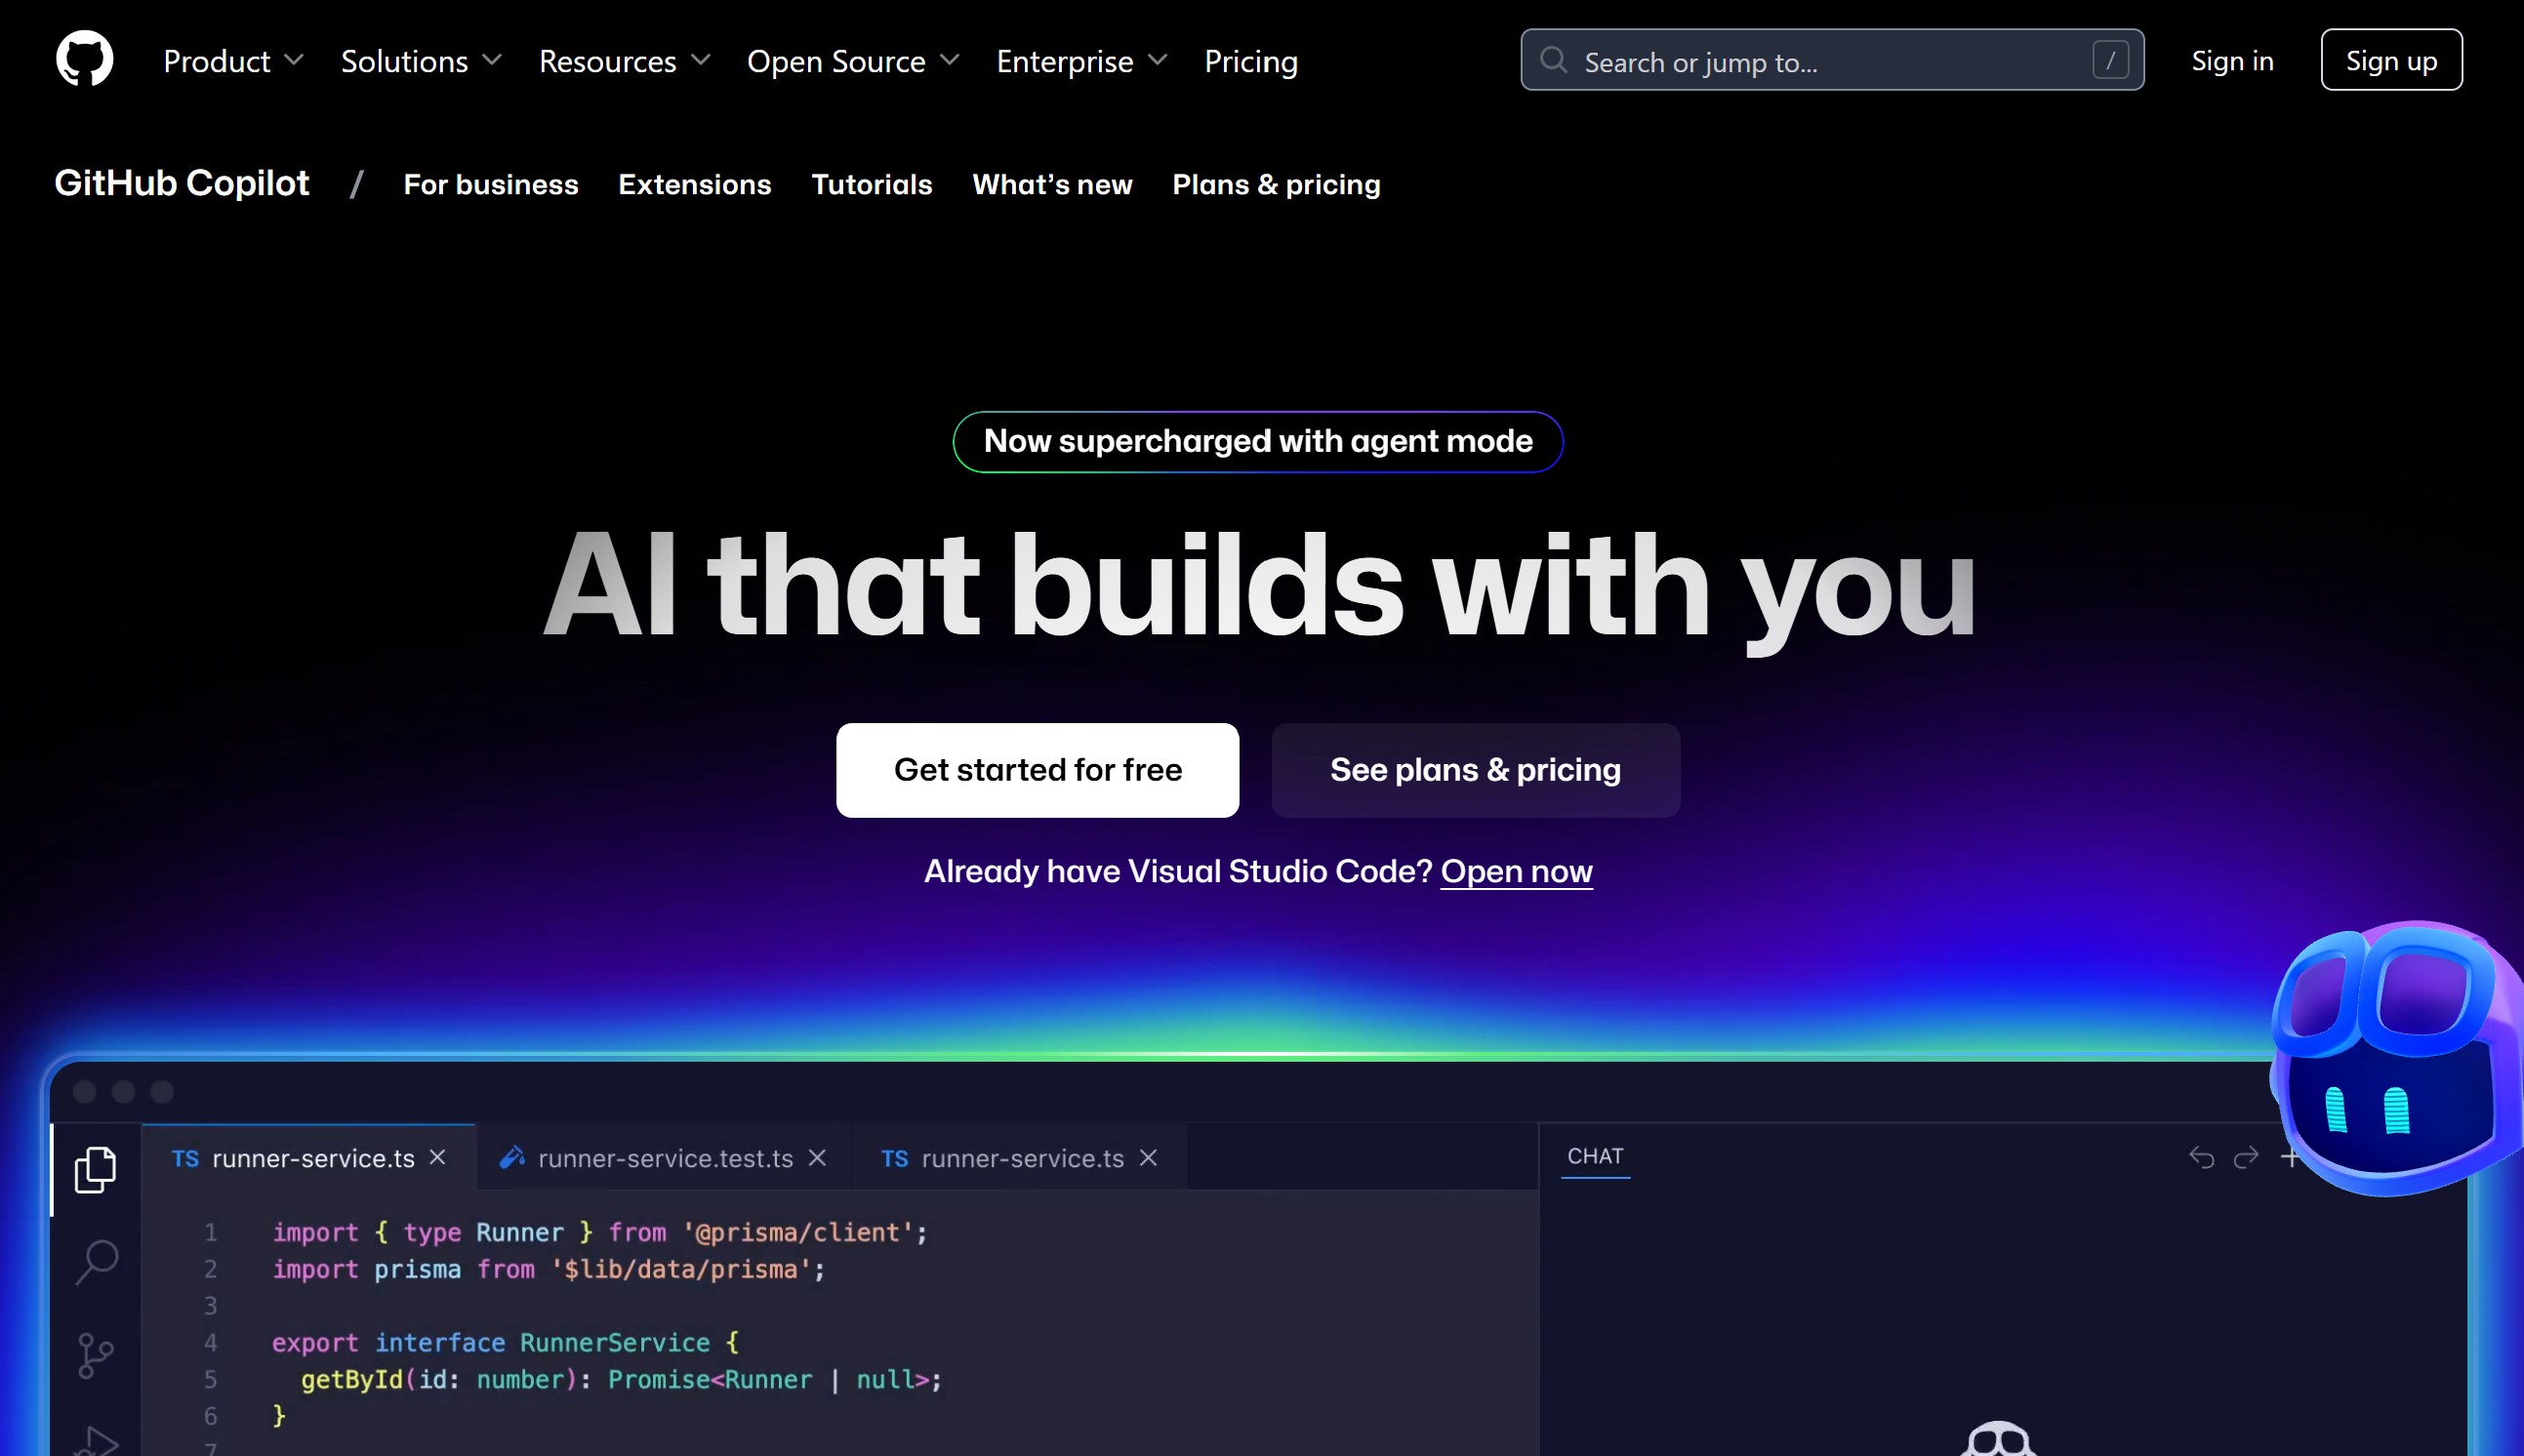Screen dimensions: 2524x1456
Task: Go to Sign in
Action: [x=2232, y=60]
